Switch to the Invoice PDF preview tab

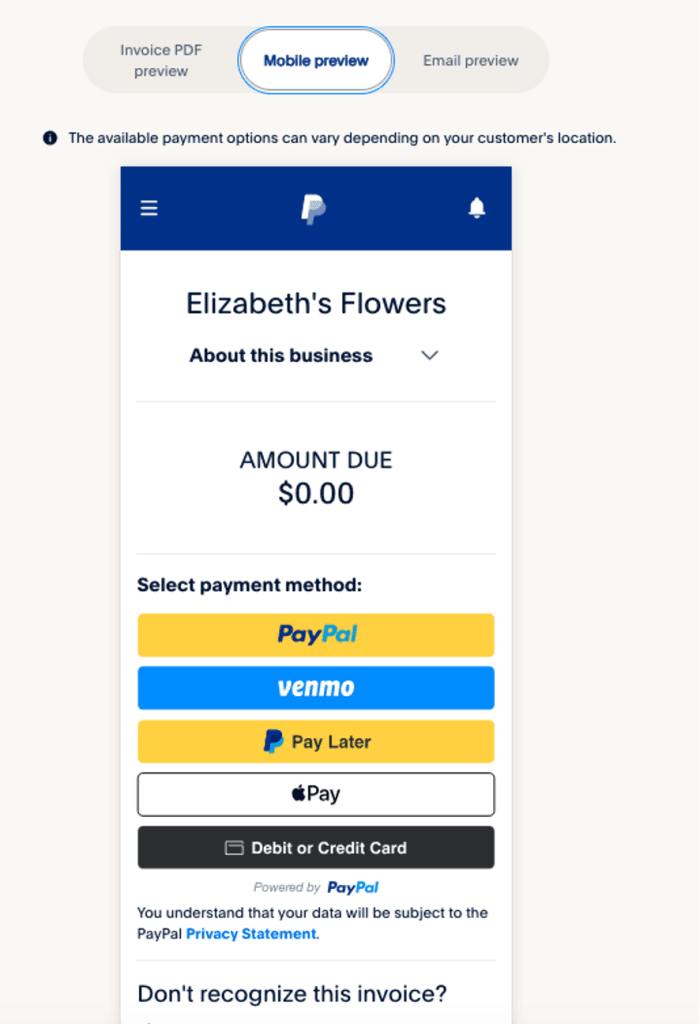(161, 60)
